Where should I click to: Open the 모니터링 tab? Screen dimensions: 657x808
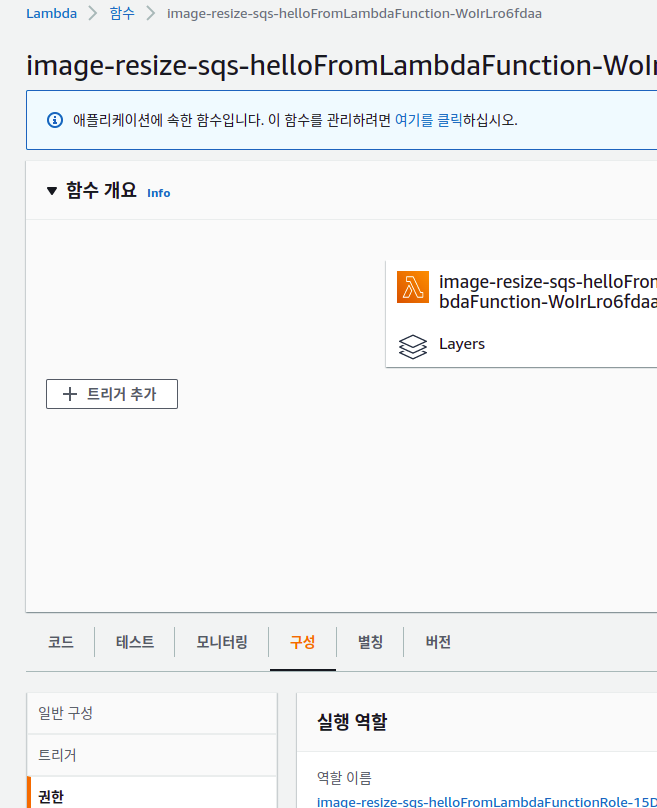[222, 642]
